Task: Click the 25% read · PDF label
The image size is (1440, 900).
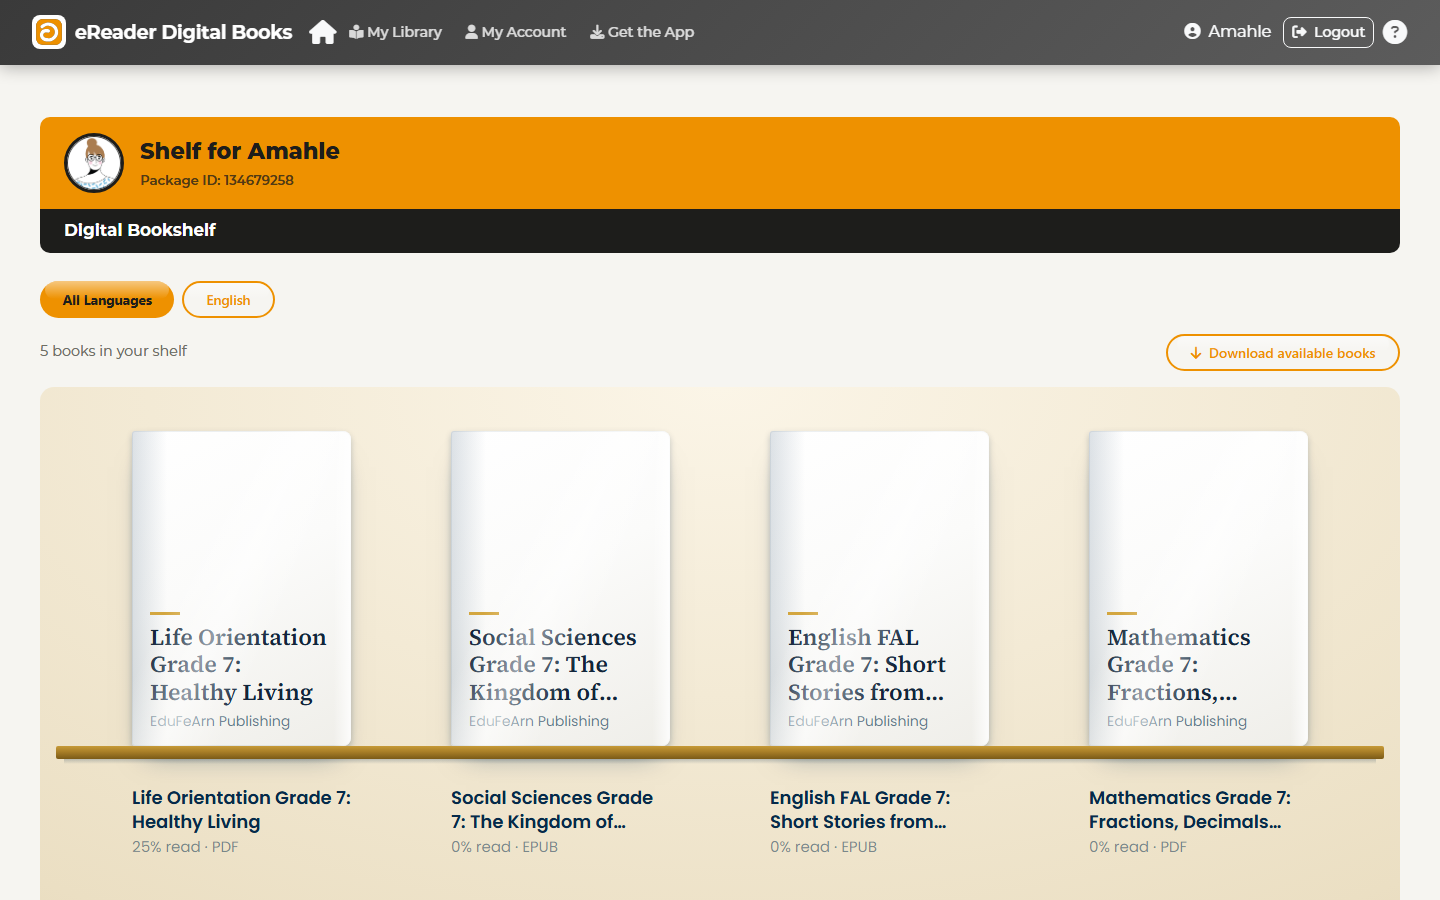Action: (x=185, y=847)
